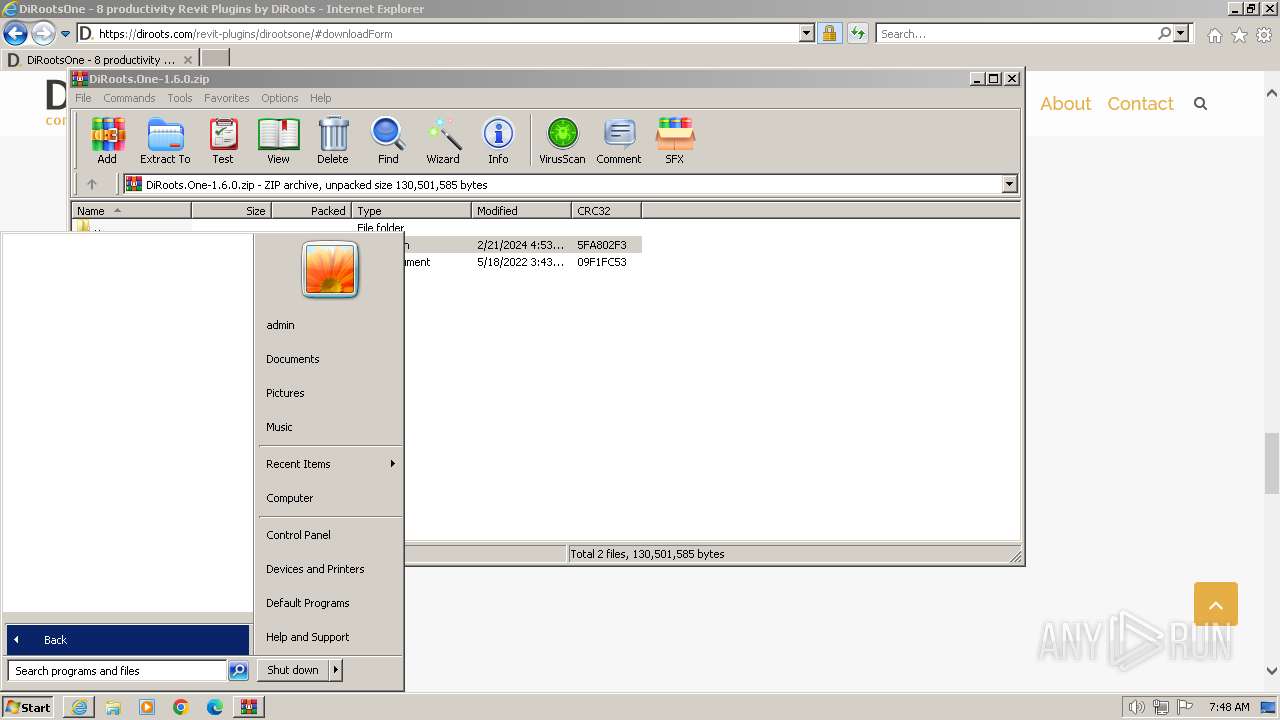Click the Shut down button
Screen dimensions: 1280x720
click(x=293, y=670)
